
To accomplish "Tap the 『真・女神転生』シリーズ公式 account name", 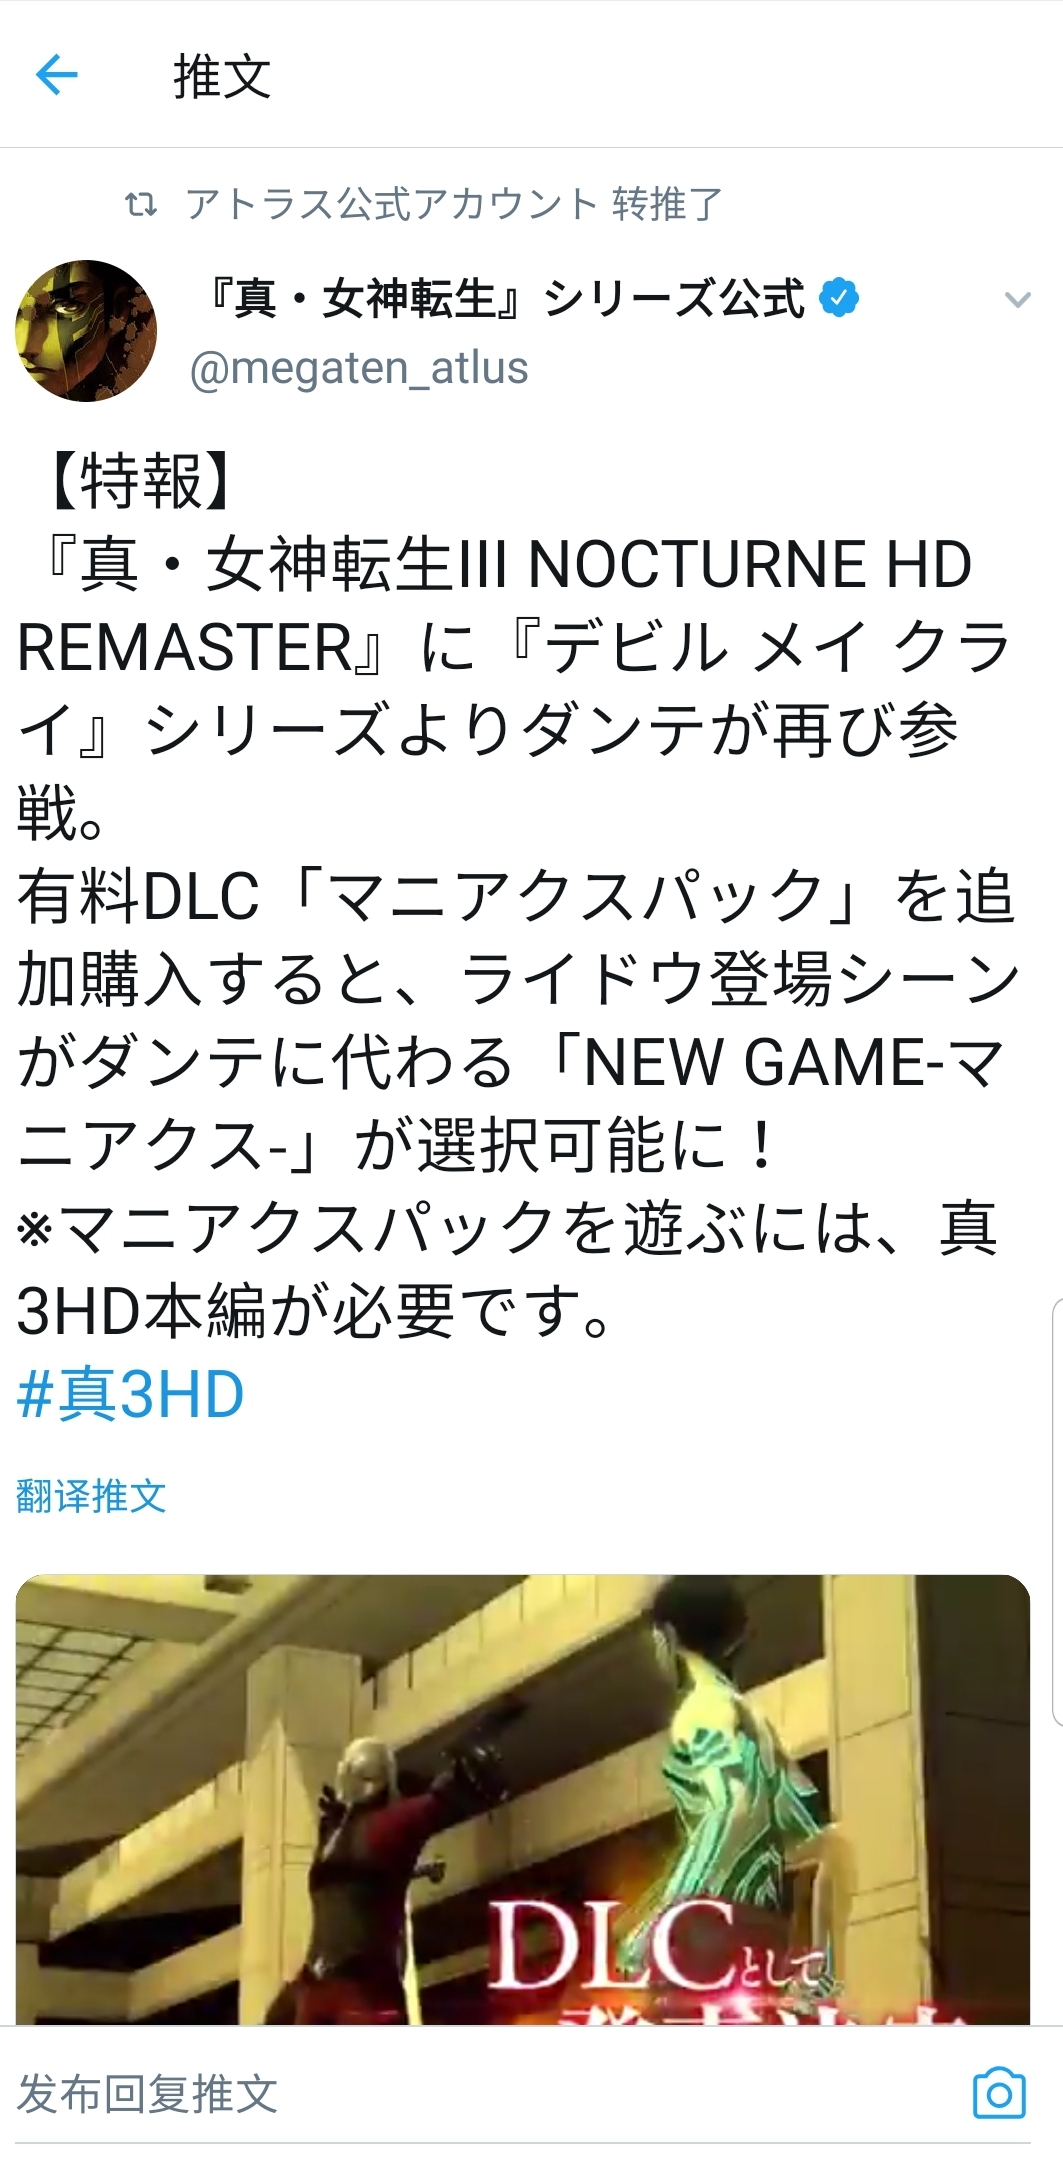I will 506,298.
